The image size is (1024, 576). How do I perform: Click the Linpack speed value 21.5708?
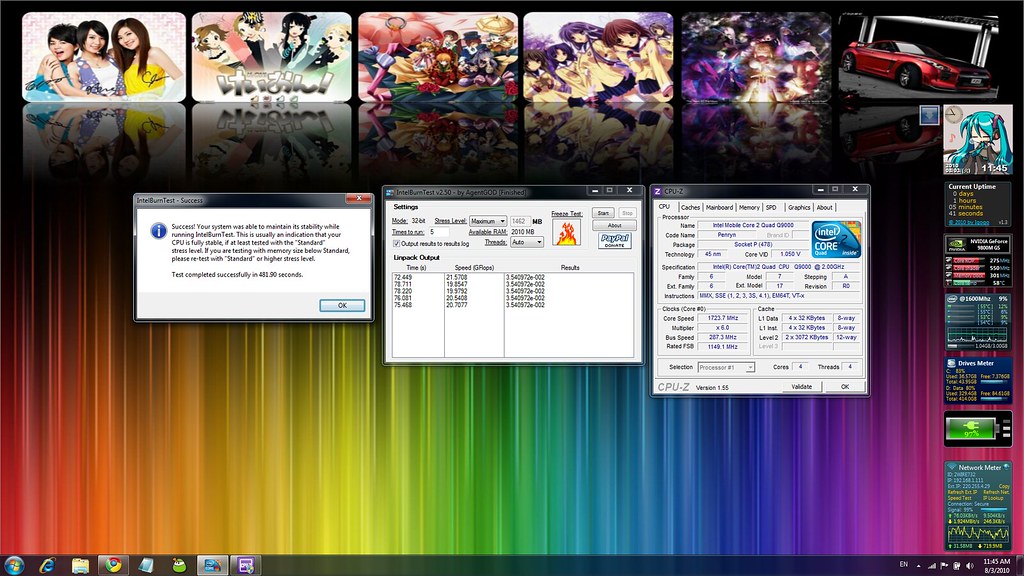[456, 278]
